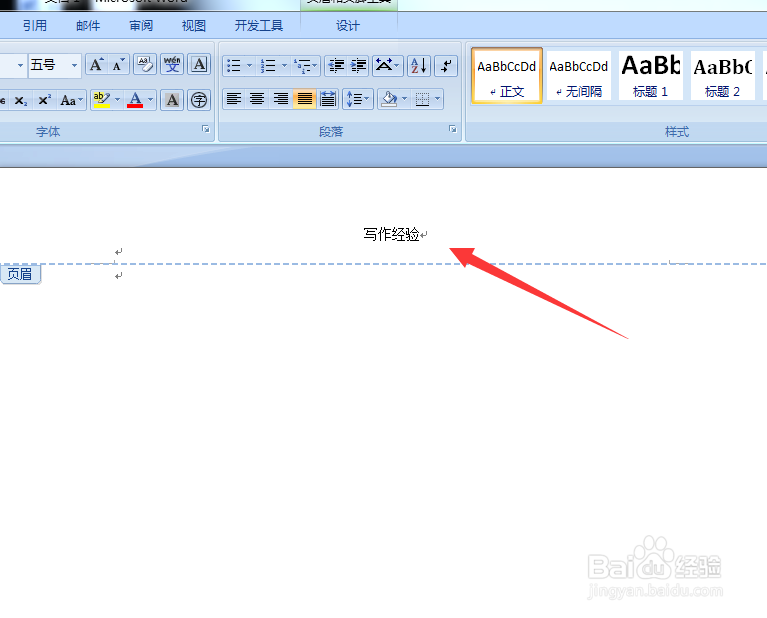Select Distributed alignment
This screenshot has width=767, height=618.
pos(328,99)
